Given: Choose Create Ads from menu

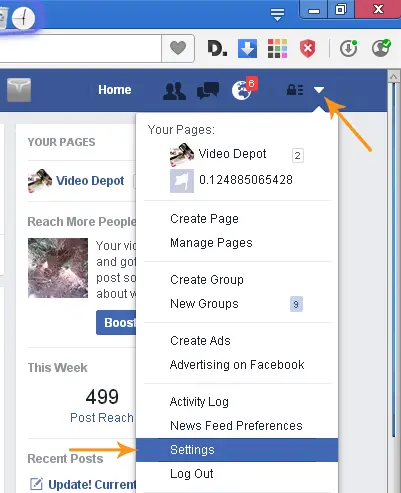Looking at the screenshot, I should pos(200,341).
